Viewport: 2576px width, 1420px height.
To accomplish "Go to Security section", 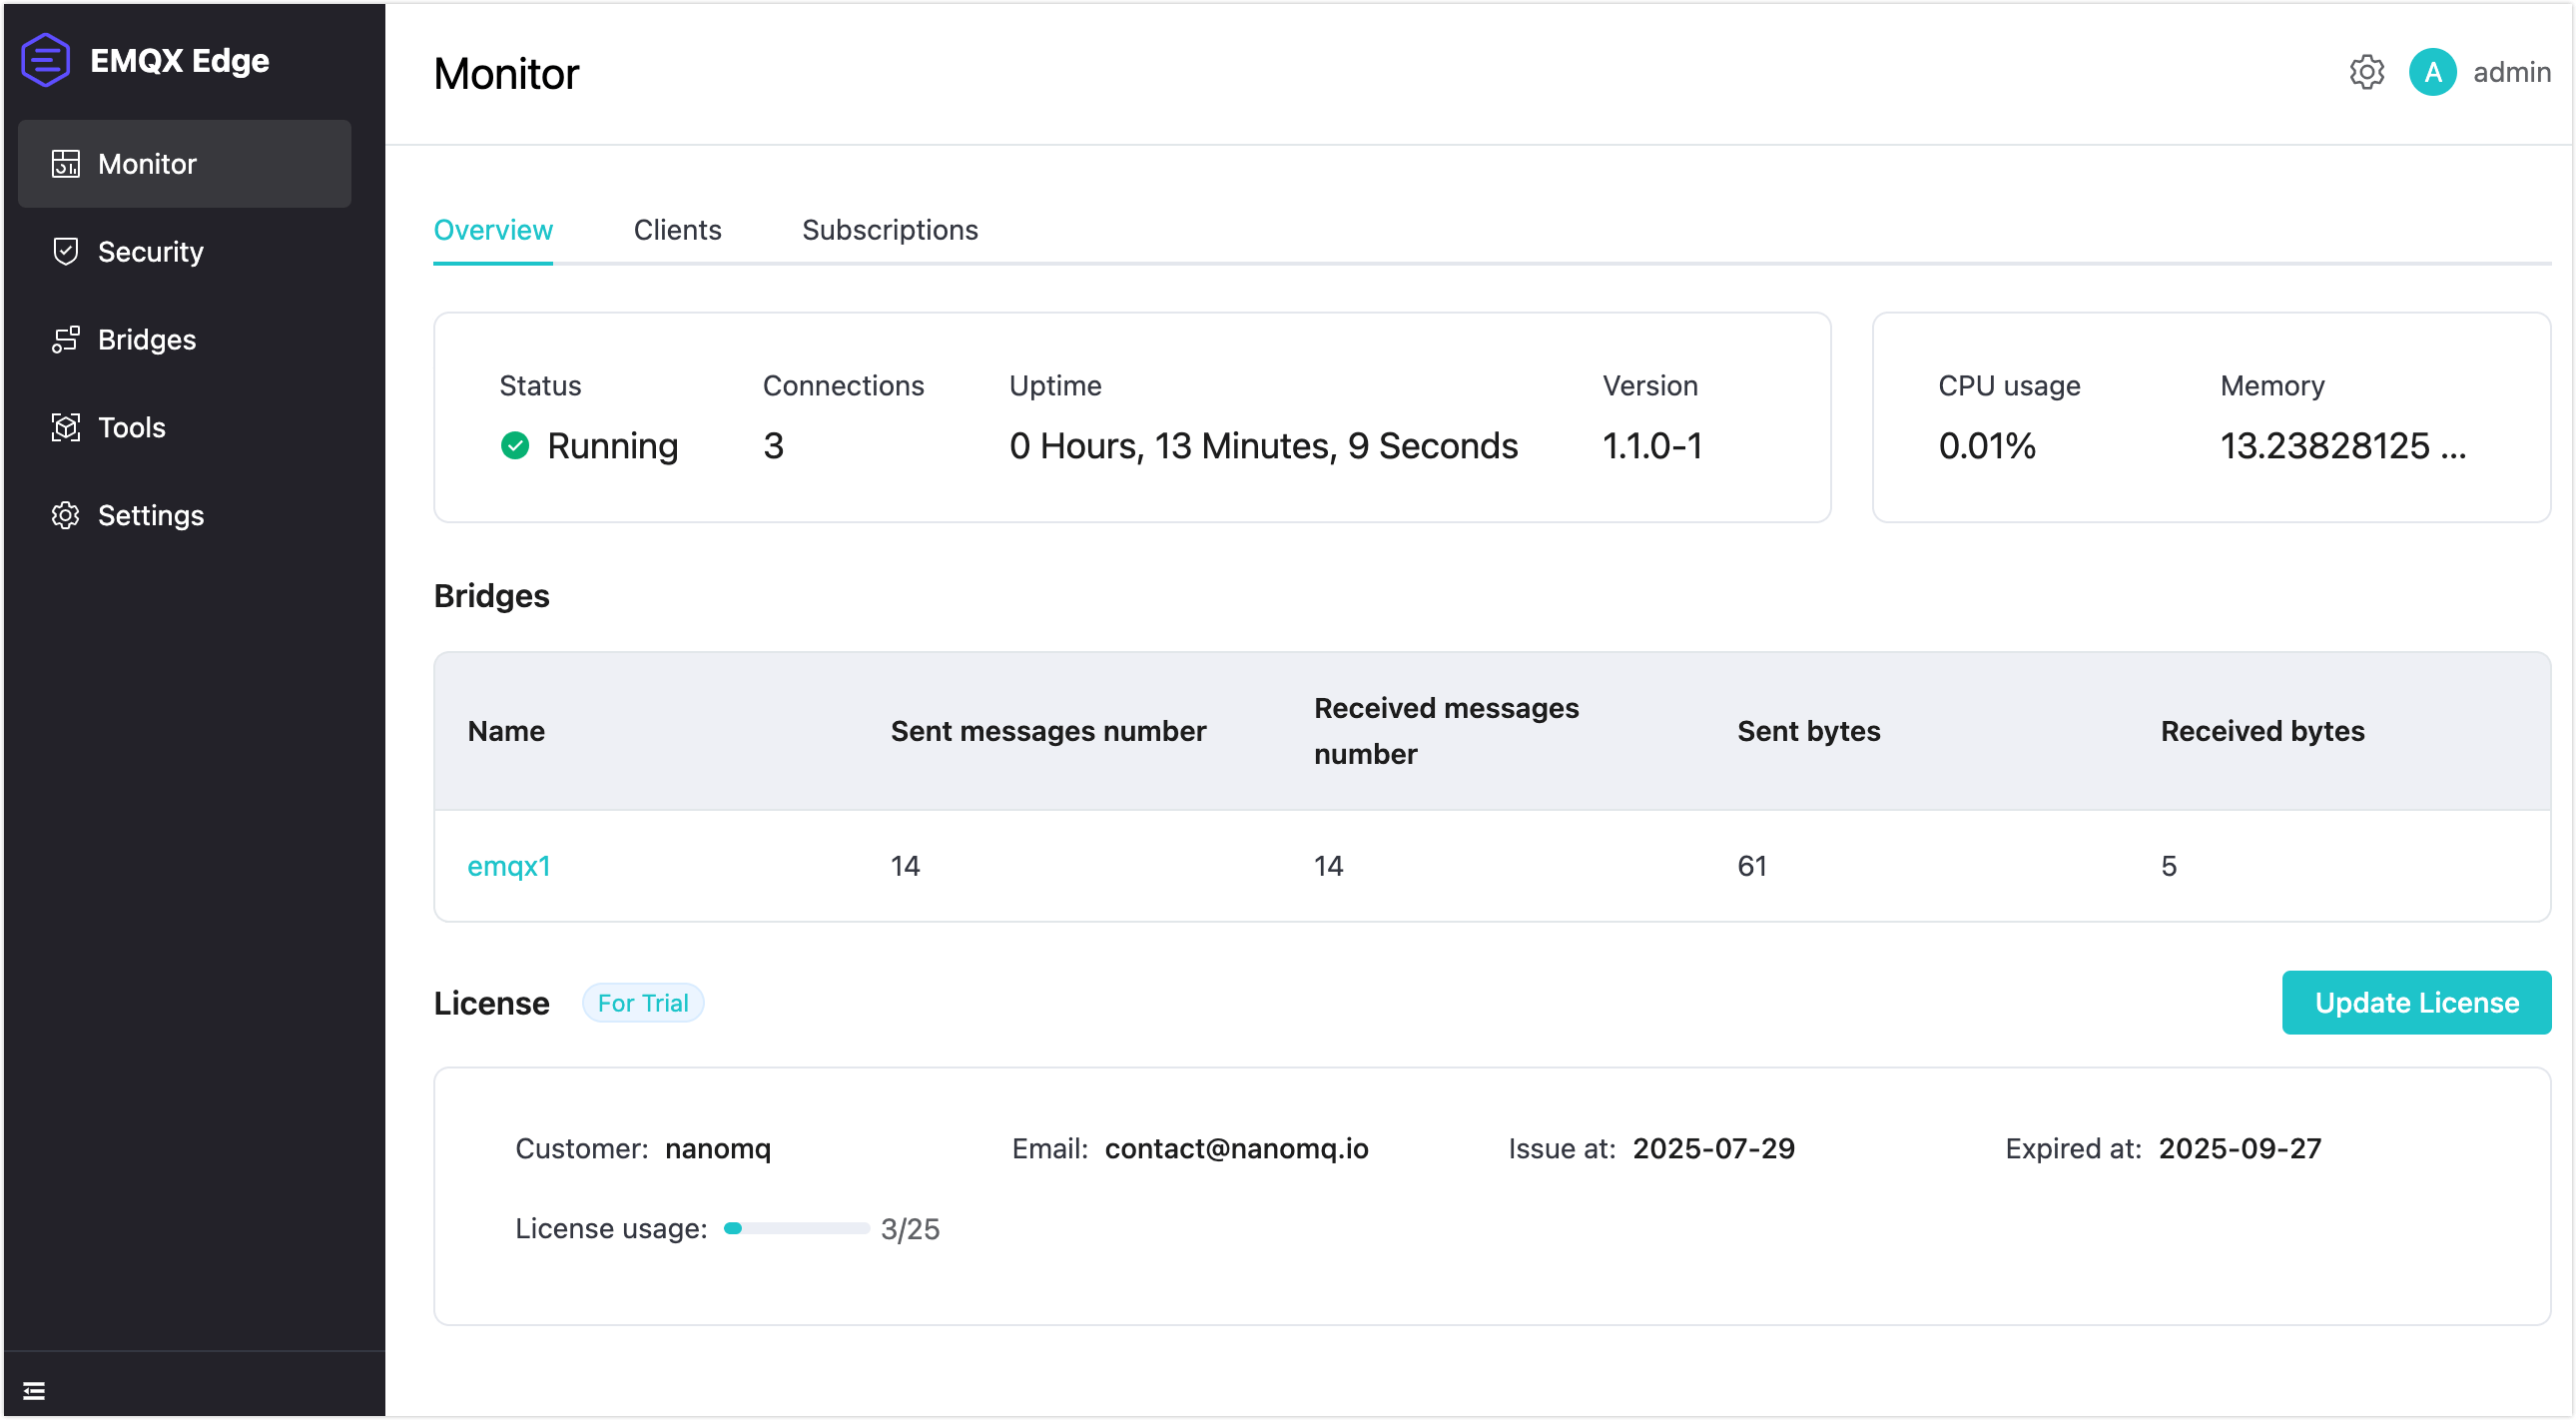I will pyautogui.click(x=184, y=252).
